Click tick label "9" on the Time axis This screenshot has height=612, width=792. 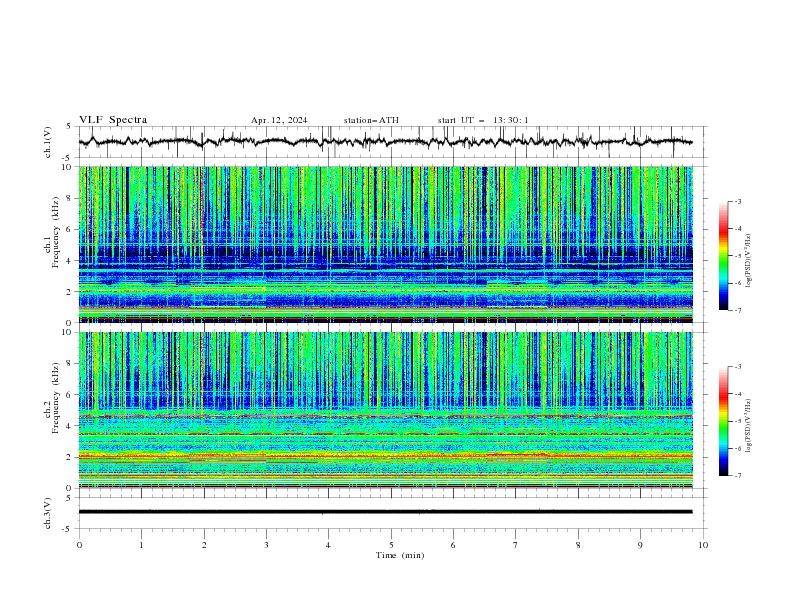click(640, 545)
